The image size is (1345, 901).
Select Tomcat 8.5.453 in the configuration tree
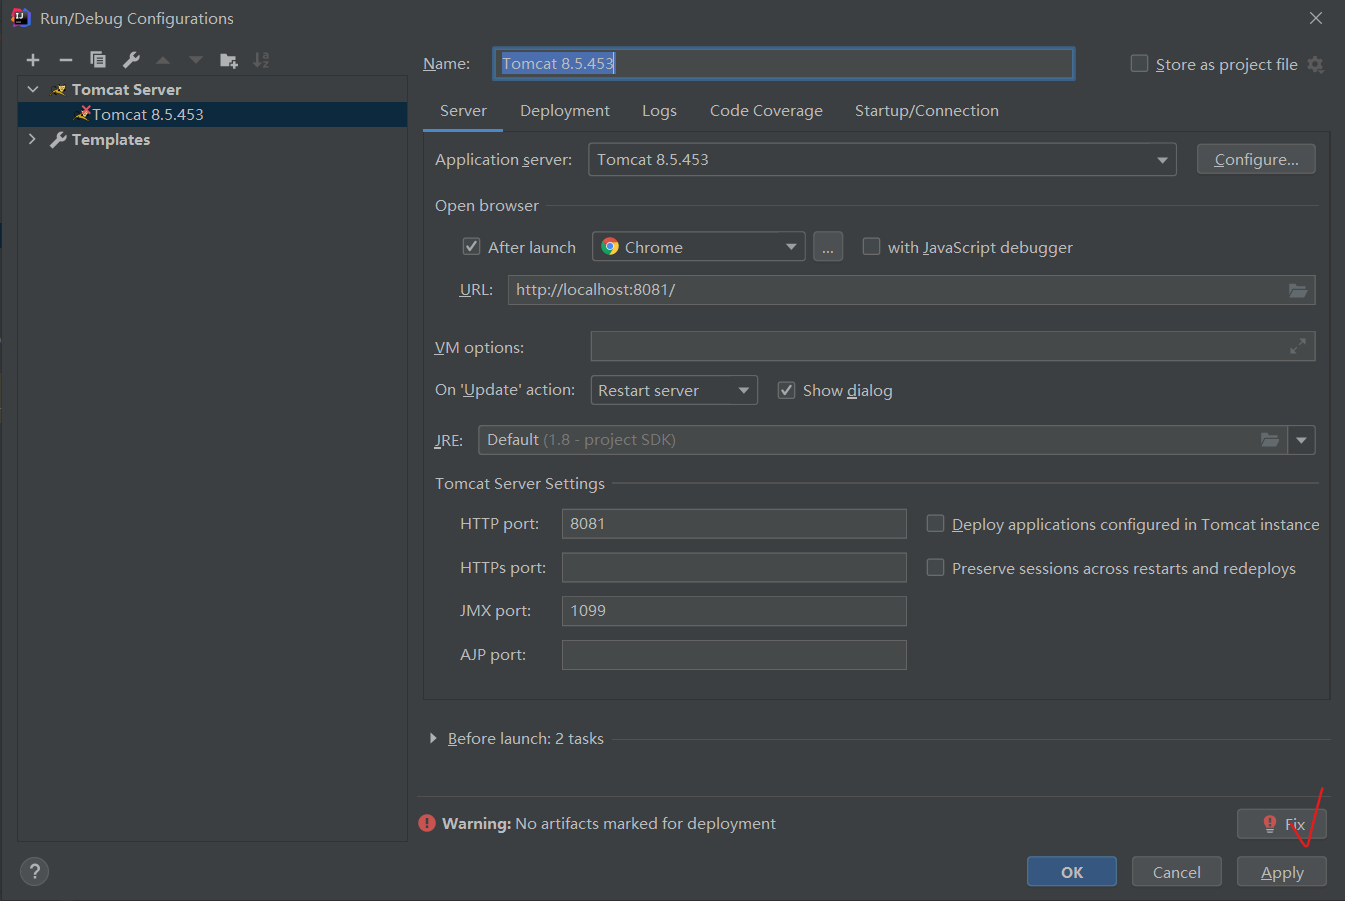(212, 114)
